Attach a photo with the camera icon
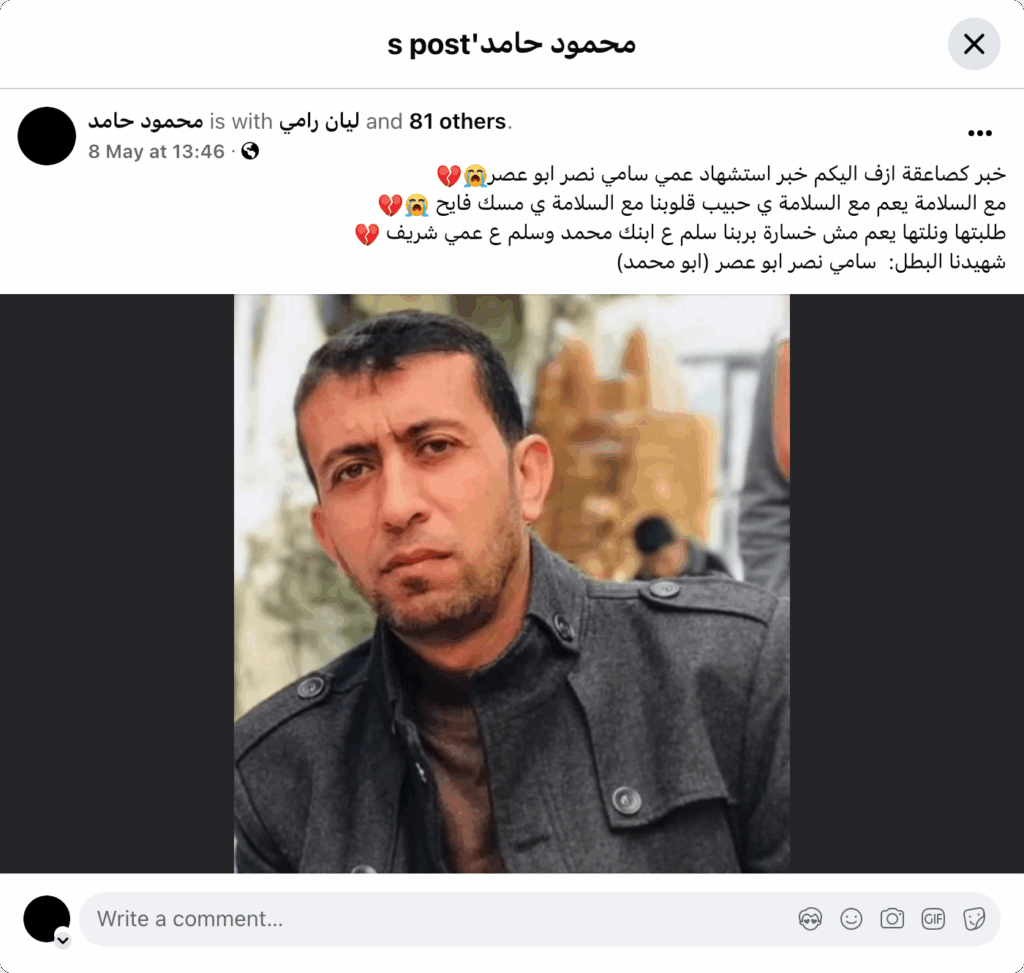 [x=892, y=919]
